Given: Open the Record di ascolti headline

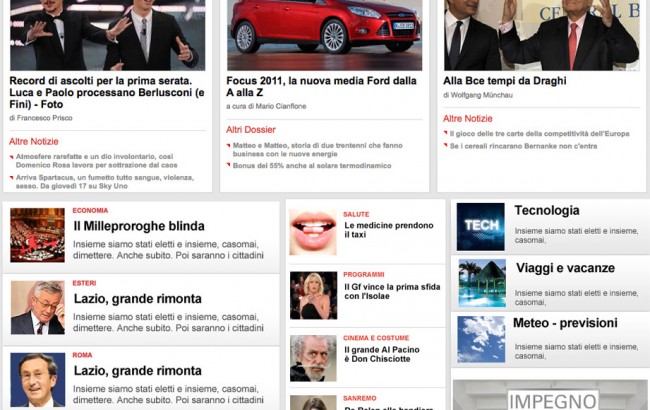Looking at the screenshot, I should (107, 92).
